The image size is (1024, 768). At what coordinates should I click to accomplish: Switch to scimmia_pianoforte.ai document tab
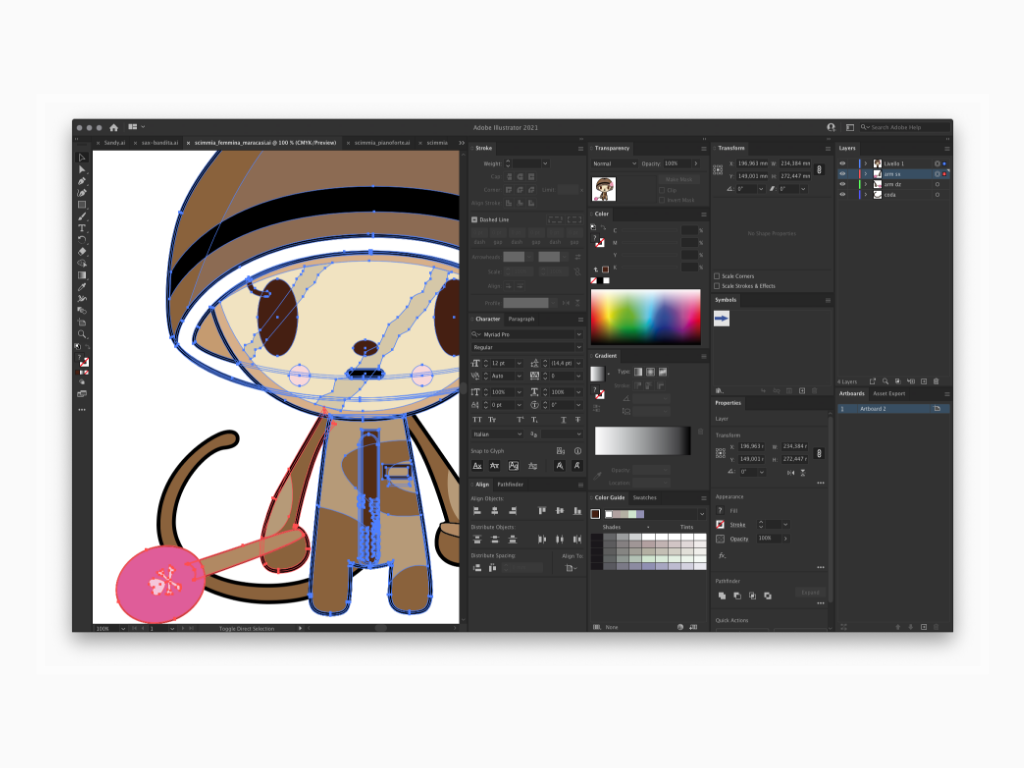(x=382, y=143)
